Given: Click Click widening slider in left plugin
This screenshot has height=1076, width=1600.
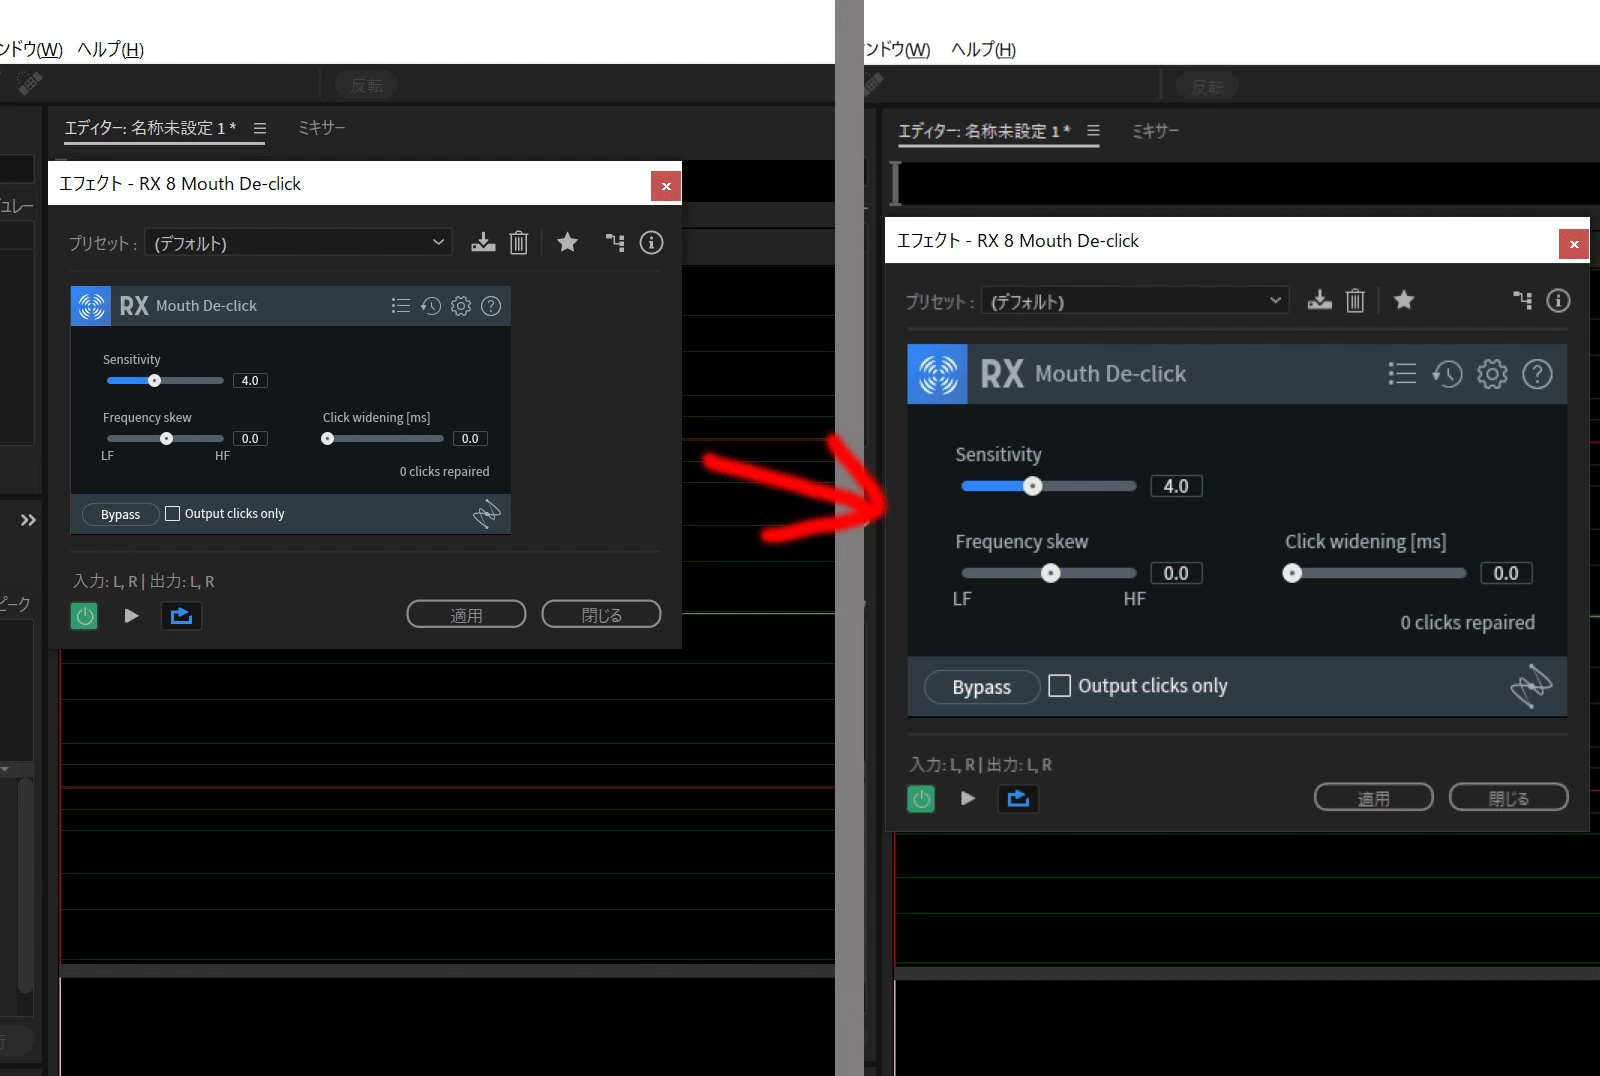Looking at the screenshot, I should pos(383,438).
